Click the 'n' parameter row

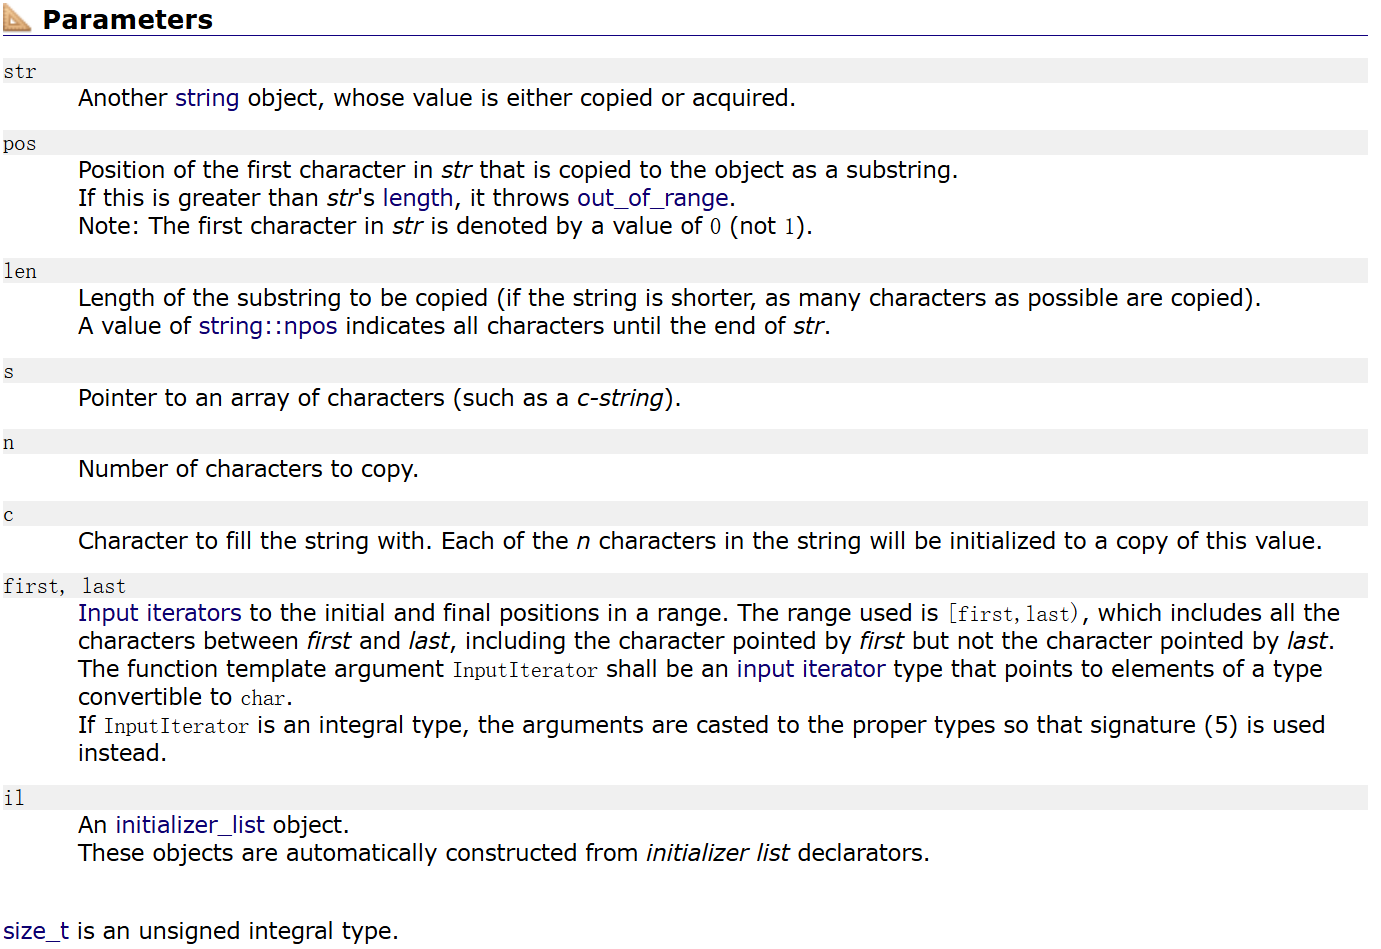coord(685,442)
